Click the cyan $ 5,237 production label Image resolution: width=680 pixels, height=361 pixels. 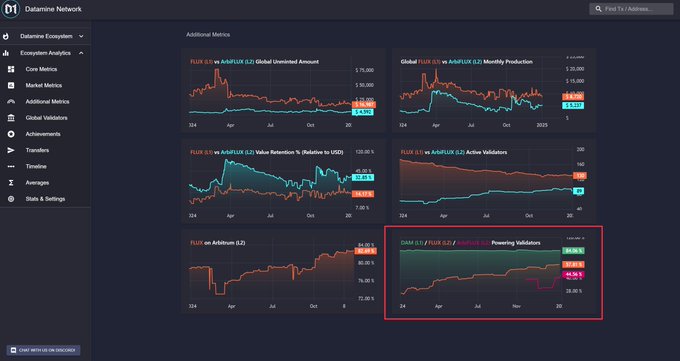(573, 105)
